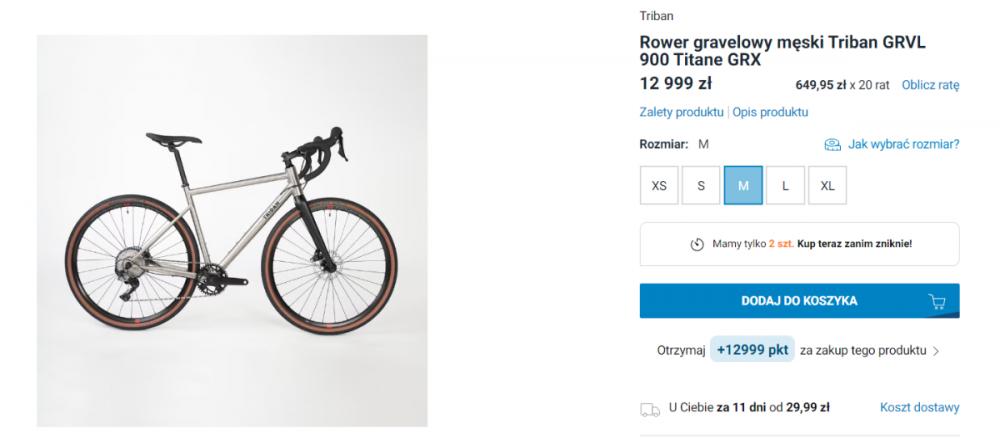The width and height of the screenshot is (1000, 438).
Task: Add bike to cart with DODAJ DO KOSZYKA
Action: [799, 301]
